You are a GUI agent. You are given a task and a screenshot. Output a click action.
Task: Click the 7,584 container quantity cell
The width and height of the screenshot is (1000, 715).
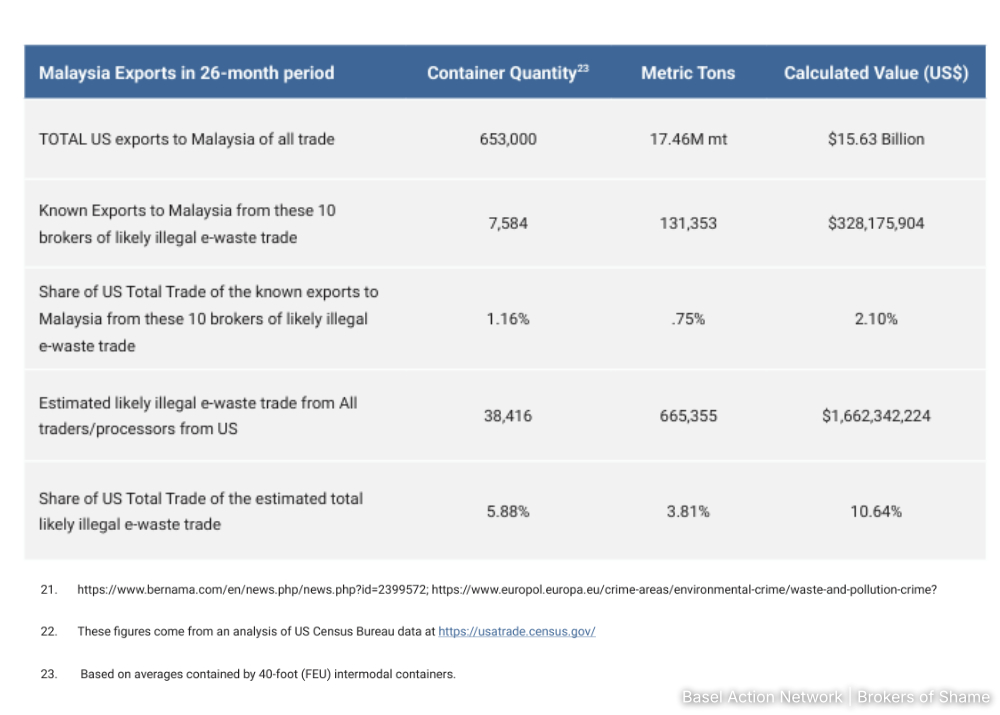point(508,223)
